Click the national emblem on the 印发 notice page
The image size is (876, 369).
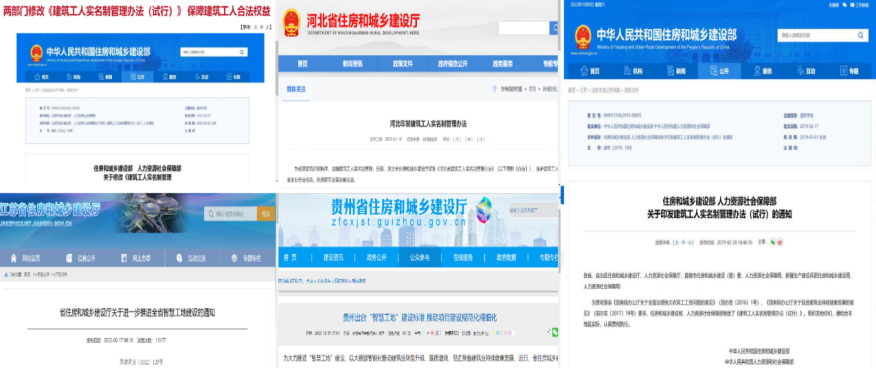click(583, 38)
